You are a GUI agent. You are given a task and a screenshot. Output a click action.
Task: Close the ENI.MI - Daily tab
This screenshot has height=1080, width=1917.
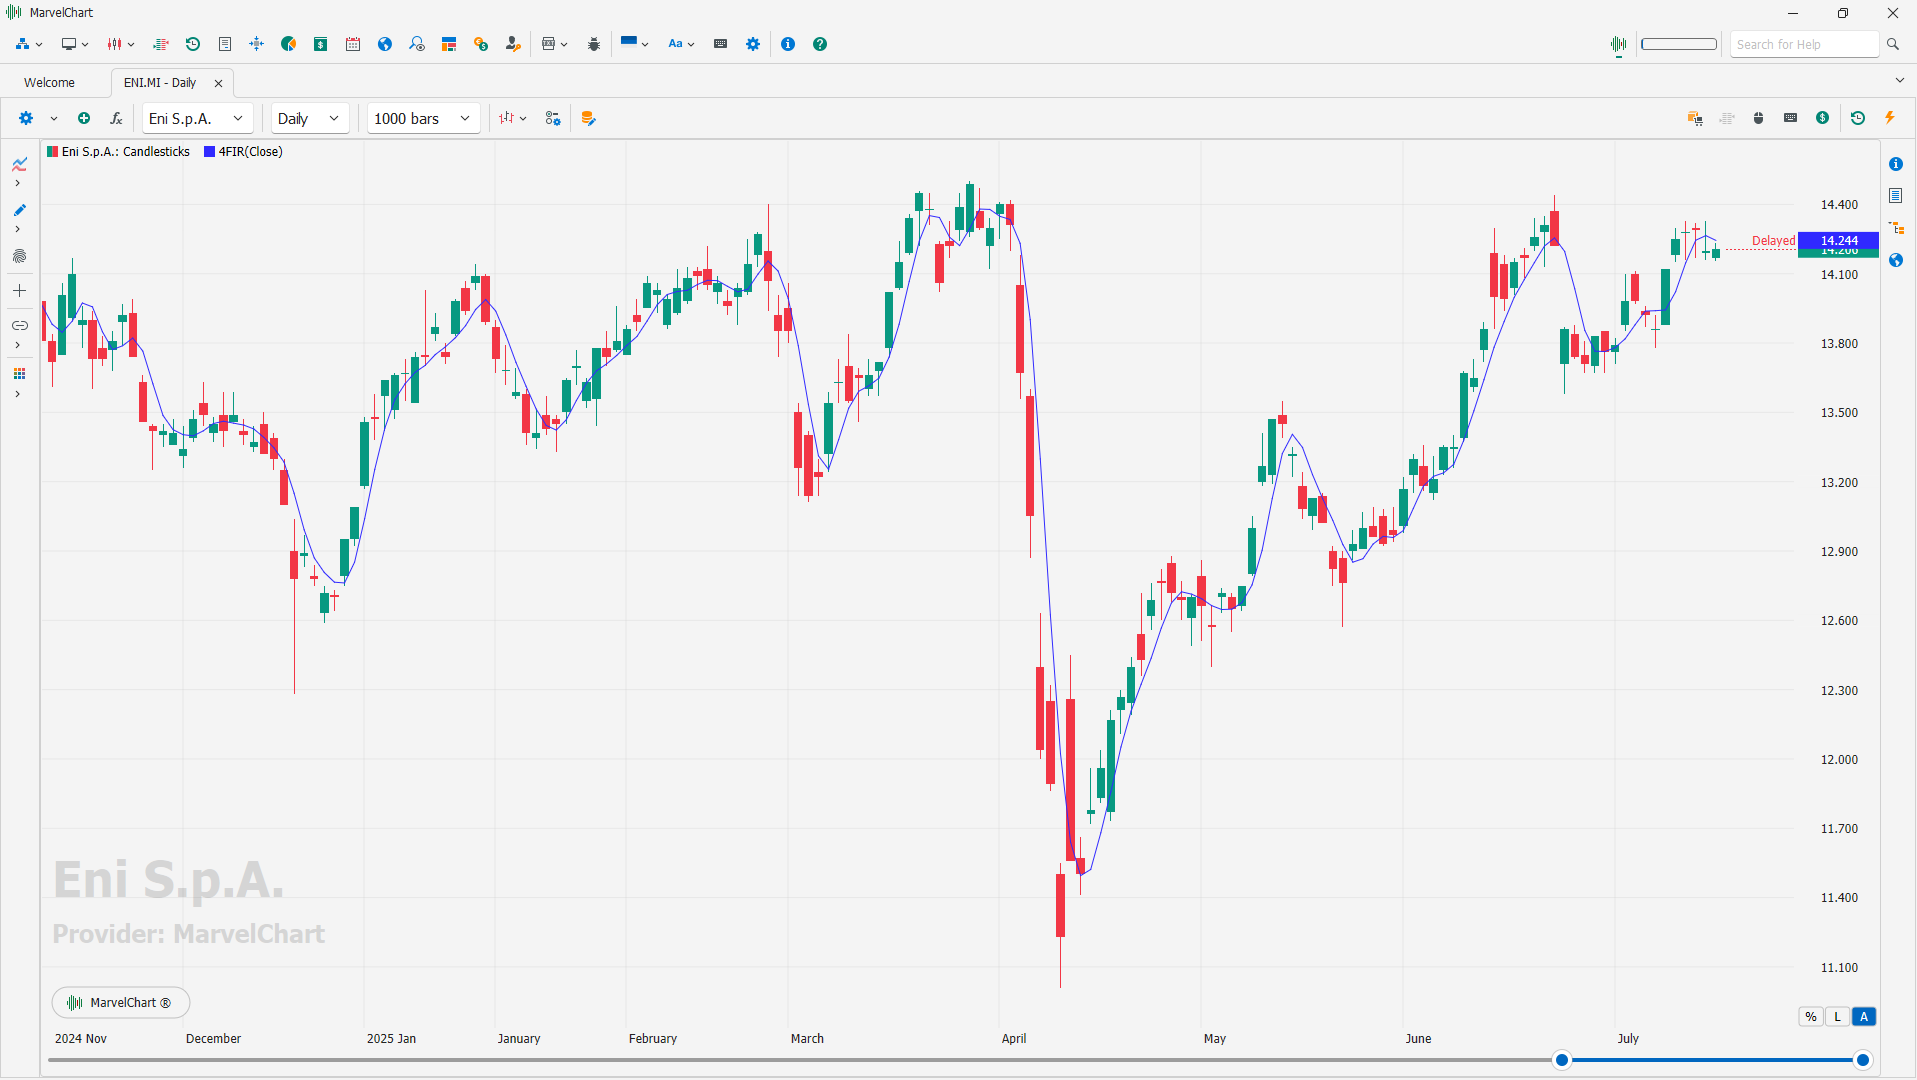coord(218,83)
